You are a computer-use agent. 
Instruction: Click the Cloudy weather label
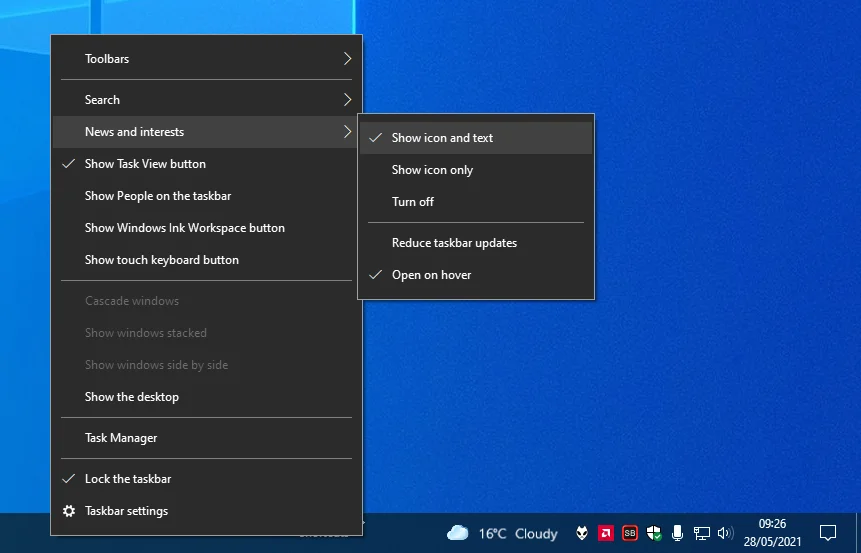(536, 534)
